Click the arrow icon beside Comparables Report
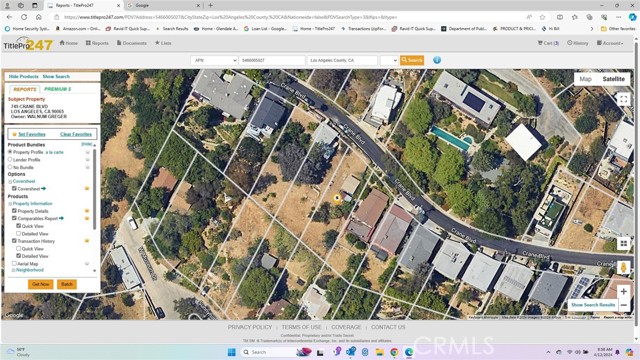The width and height of the screenshot is (640, 360). pos(61,218)
